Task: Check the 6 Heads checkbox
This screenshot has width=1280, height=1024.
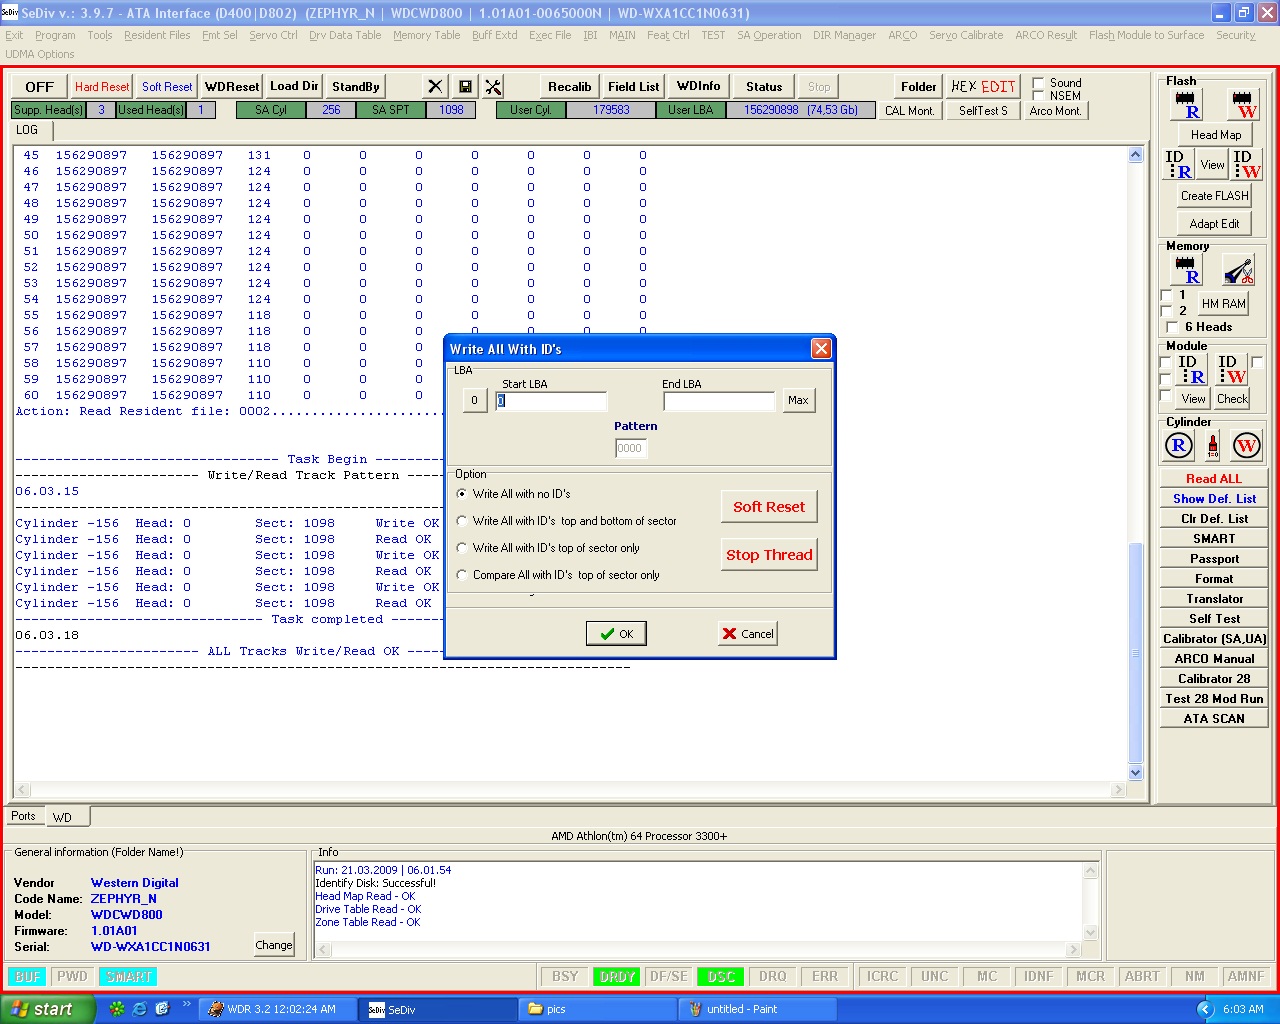Action: coord(1172,327)
